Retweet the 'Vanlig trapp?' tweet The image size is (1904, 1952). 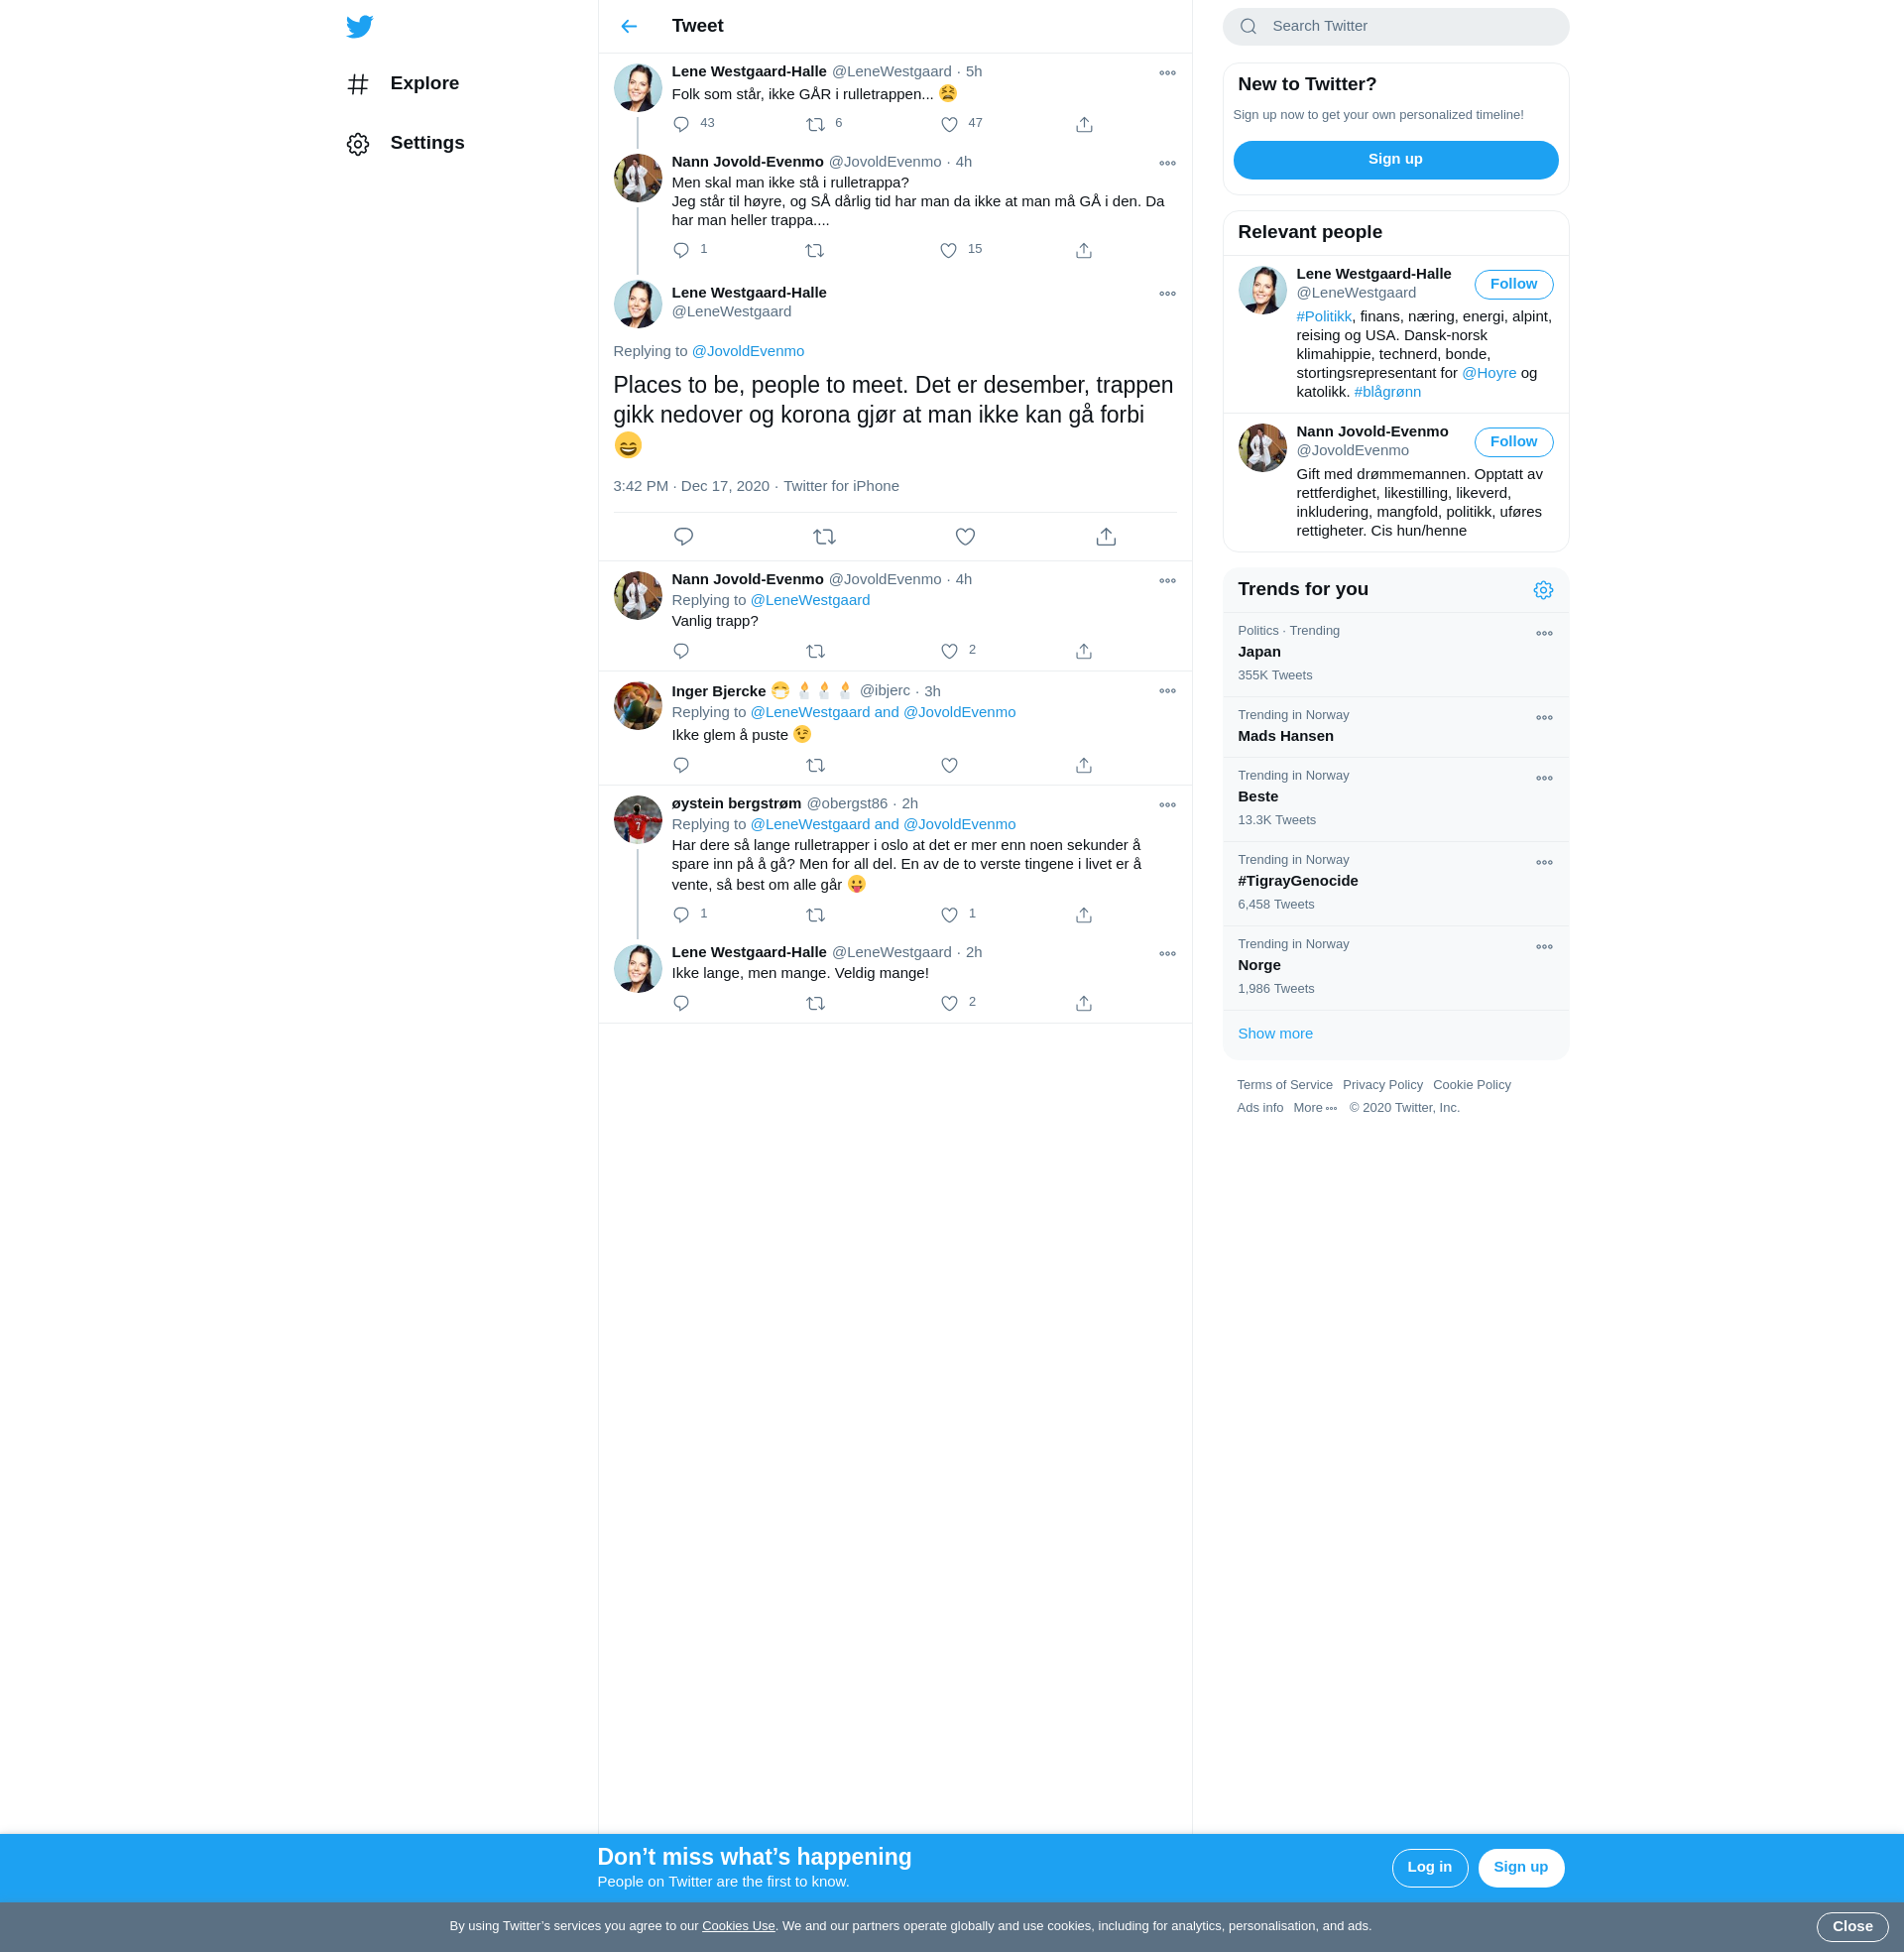point(816,651)
